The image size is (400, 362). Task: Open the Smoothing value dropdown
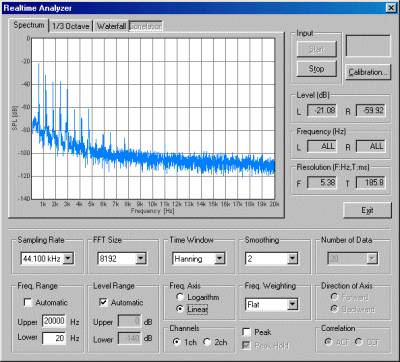pos(292,258)
